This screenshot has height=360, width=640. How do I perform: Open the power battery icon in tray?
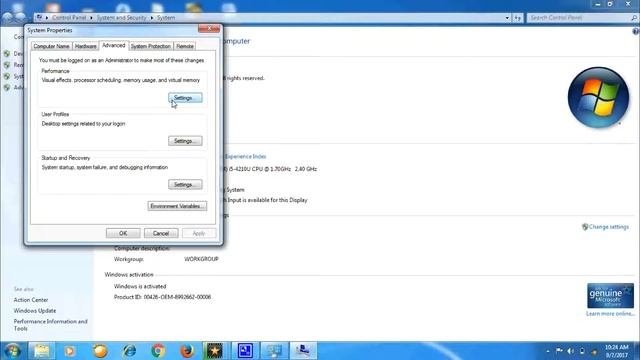coord(582,351)
